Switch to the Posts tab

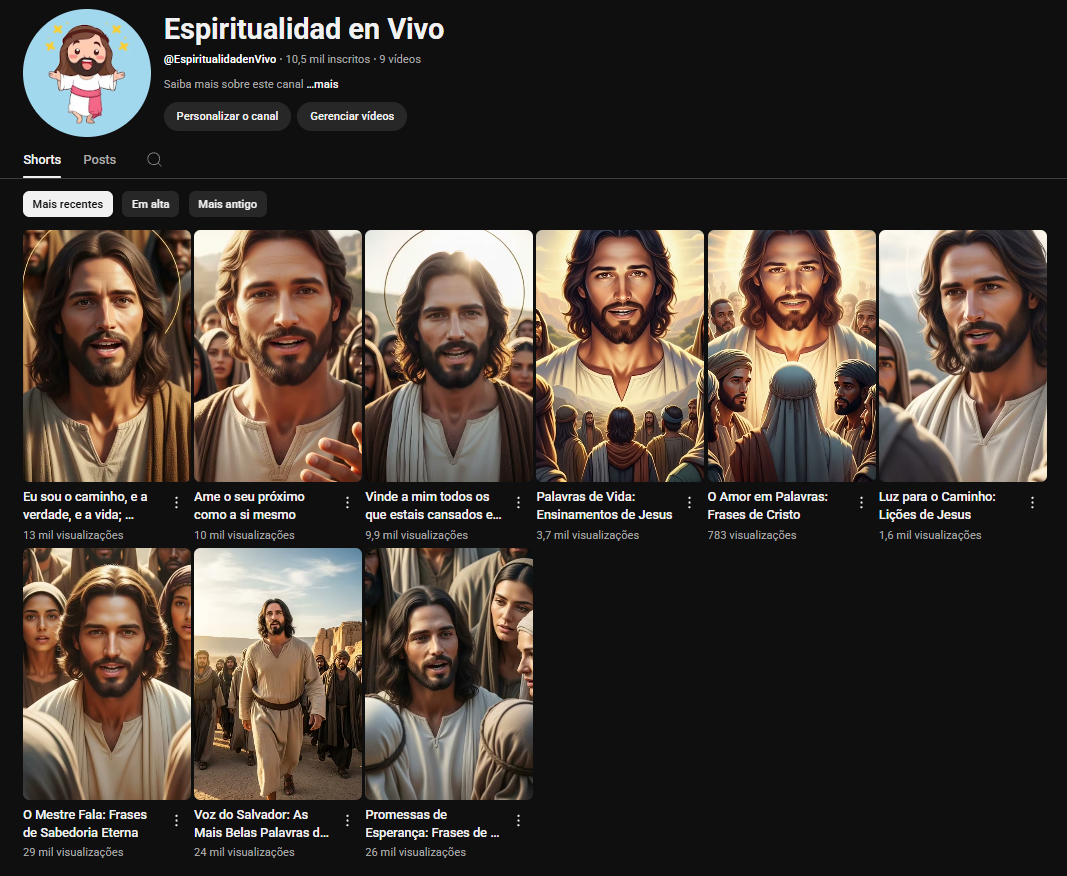click(x=99, y=159)
